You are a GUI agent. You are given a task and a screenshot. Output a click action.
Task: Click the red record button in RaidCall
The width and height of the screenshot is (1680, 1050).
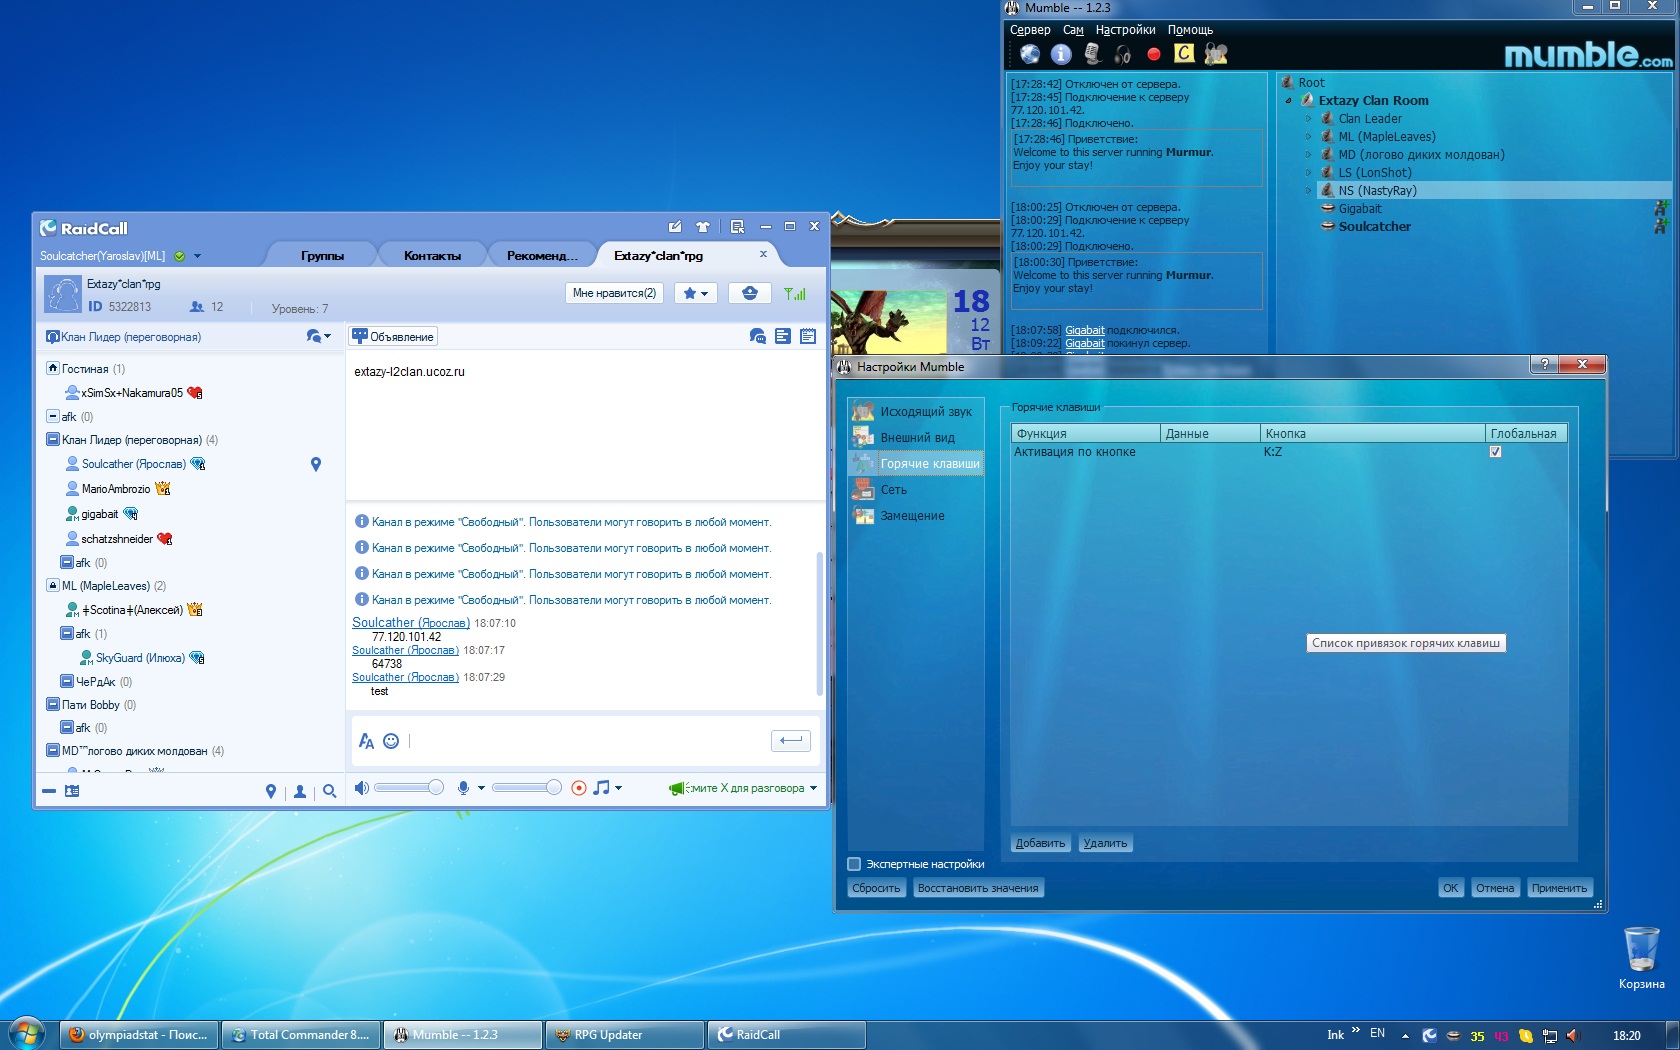click(578, 788)
